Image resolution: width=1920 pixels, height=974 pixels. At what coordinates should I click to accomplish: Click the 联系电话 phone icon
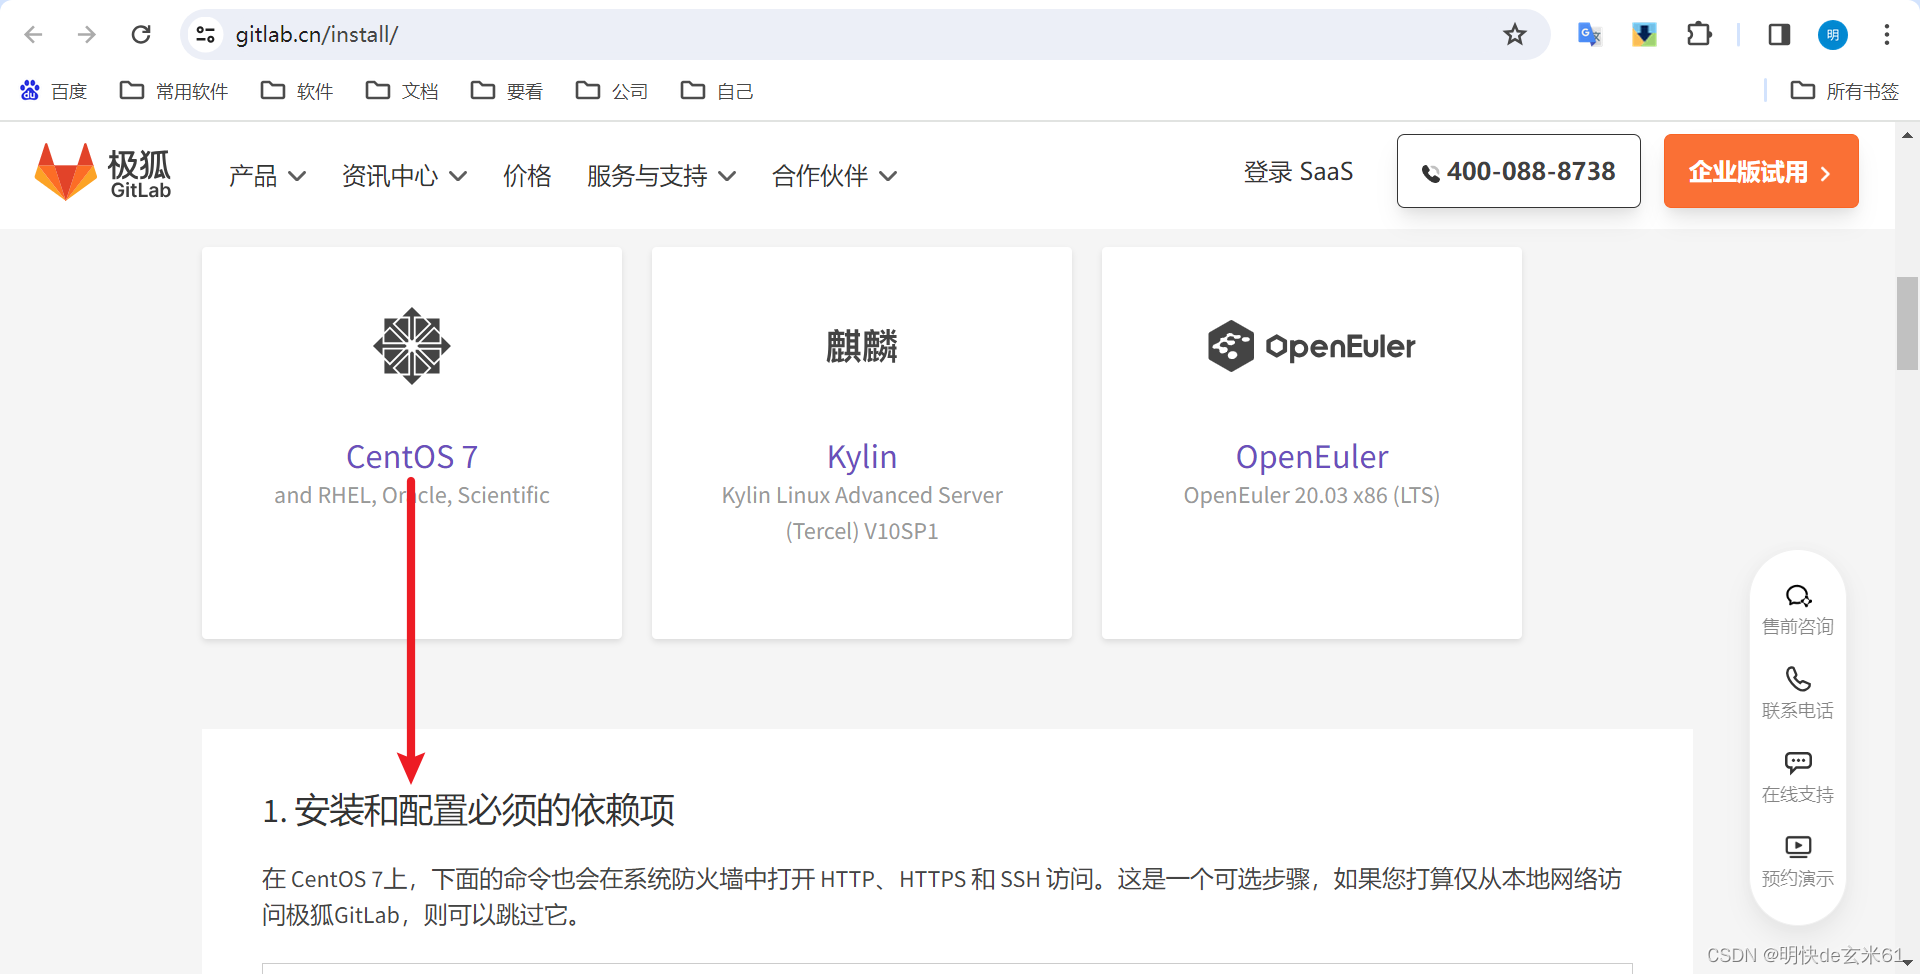(x=1797, y=679)
